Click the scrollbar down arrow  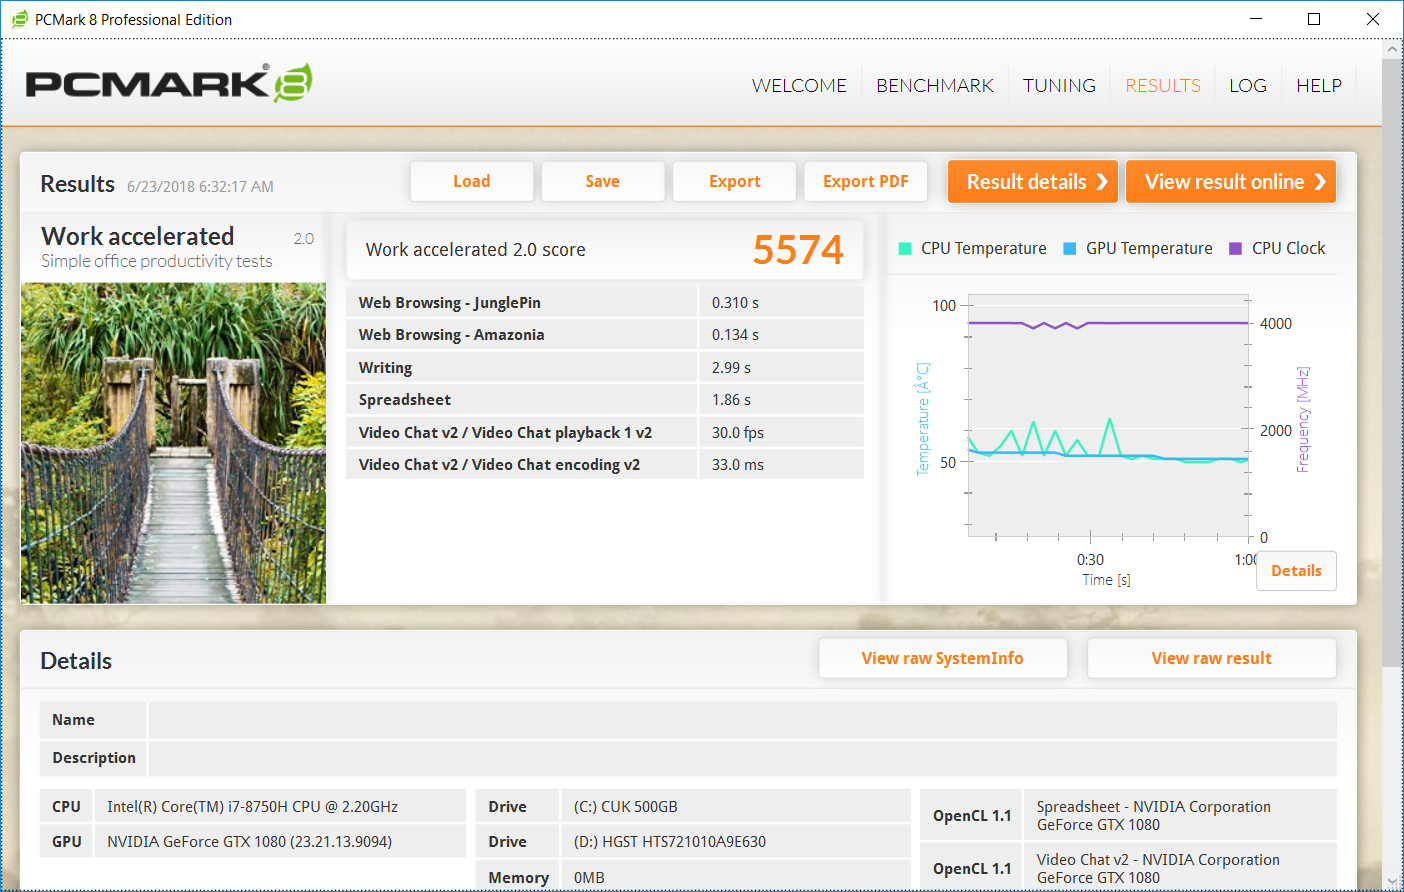coord(1392,881)
